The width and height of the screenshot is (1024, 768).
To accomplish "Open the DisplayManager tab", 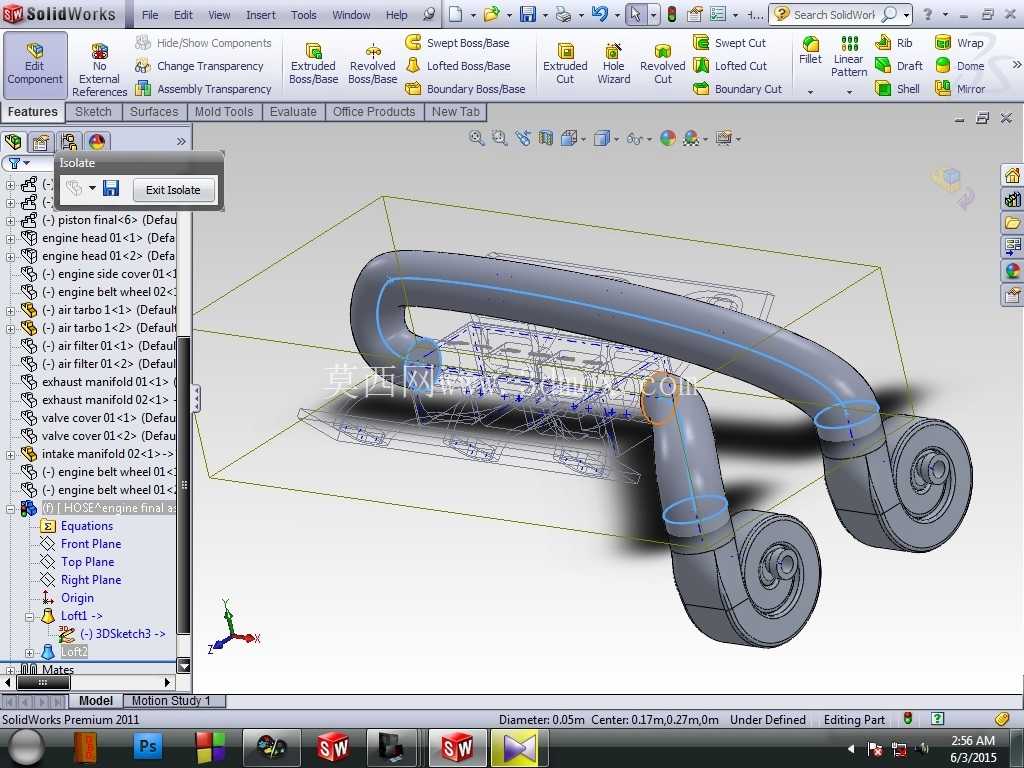I will tap(97, 141).
